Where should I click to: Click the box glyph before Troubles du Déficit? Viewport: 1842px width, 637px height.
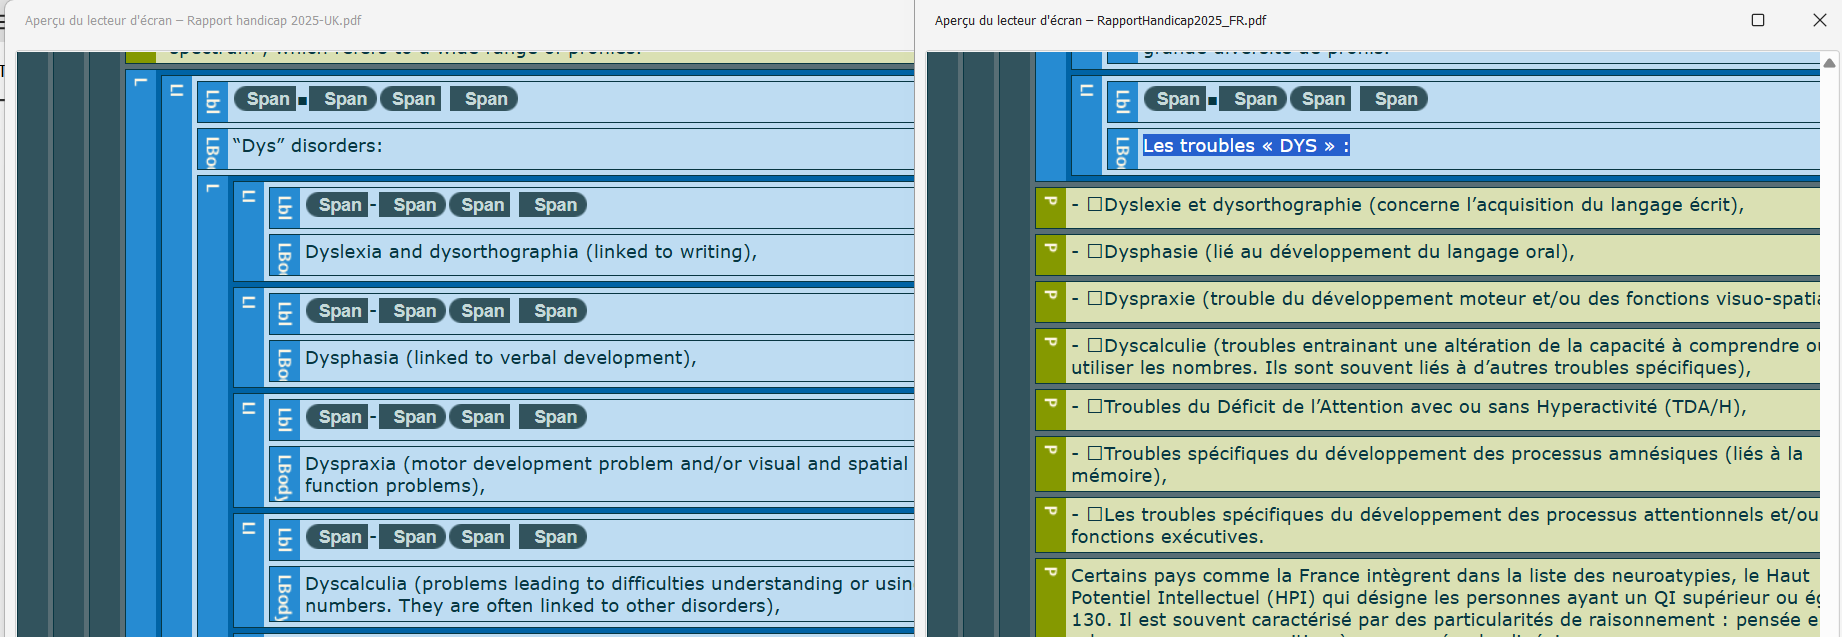tap(1095, 406)
